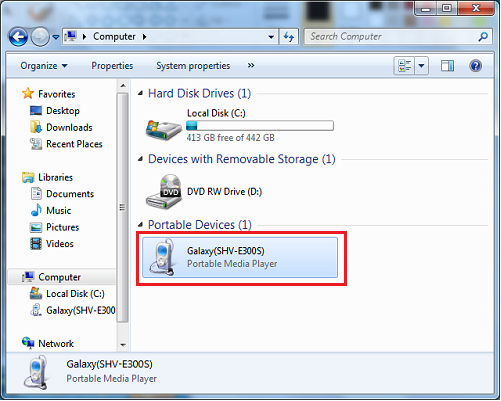Click the refresh icon beside address bar
Image resolution: width=501 pixels, height=401 pixels.
(x=289, y=37)
